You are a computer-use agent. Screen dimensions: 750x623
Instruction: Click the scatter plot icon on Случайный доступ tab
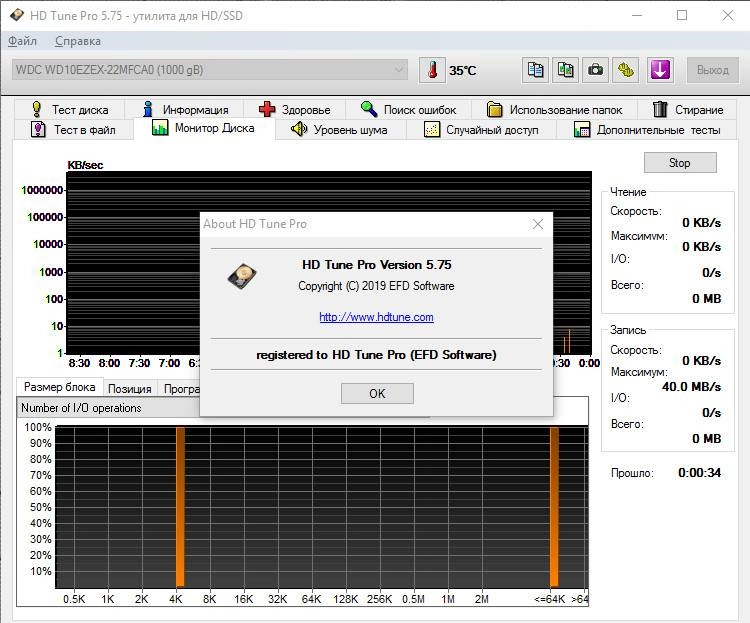point(432,129)
